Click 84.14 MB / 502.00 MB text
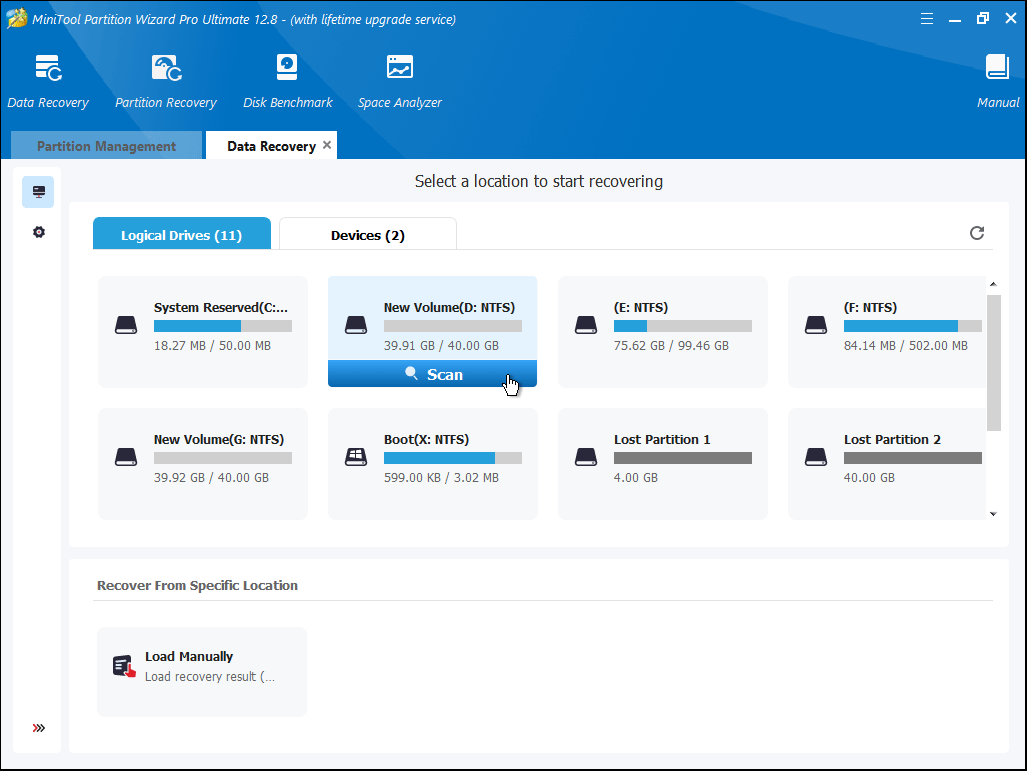1027x771 pixels. (x=905, y=345)
